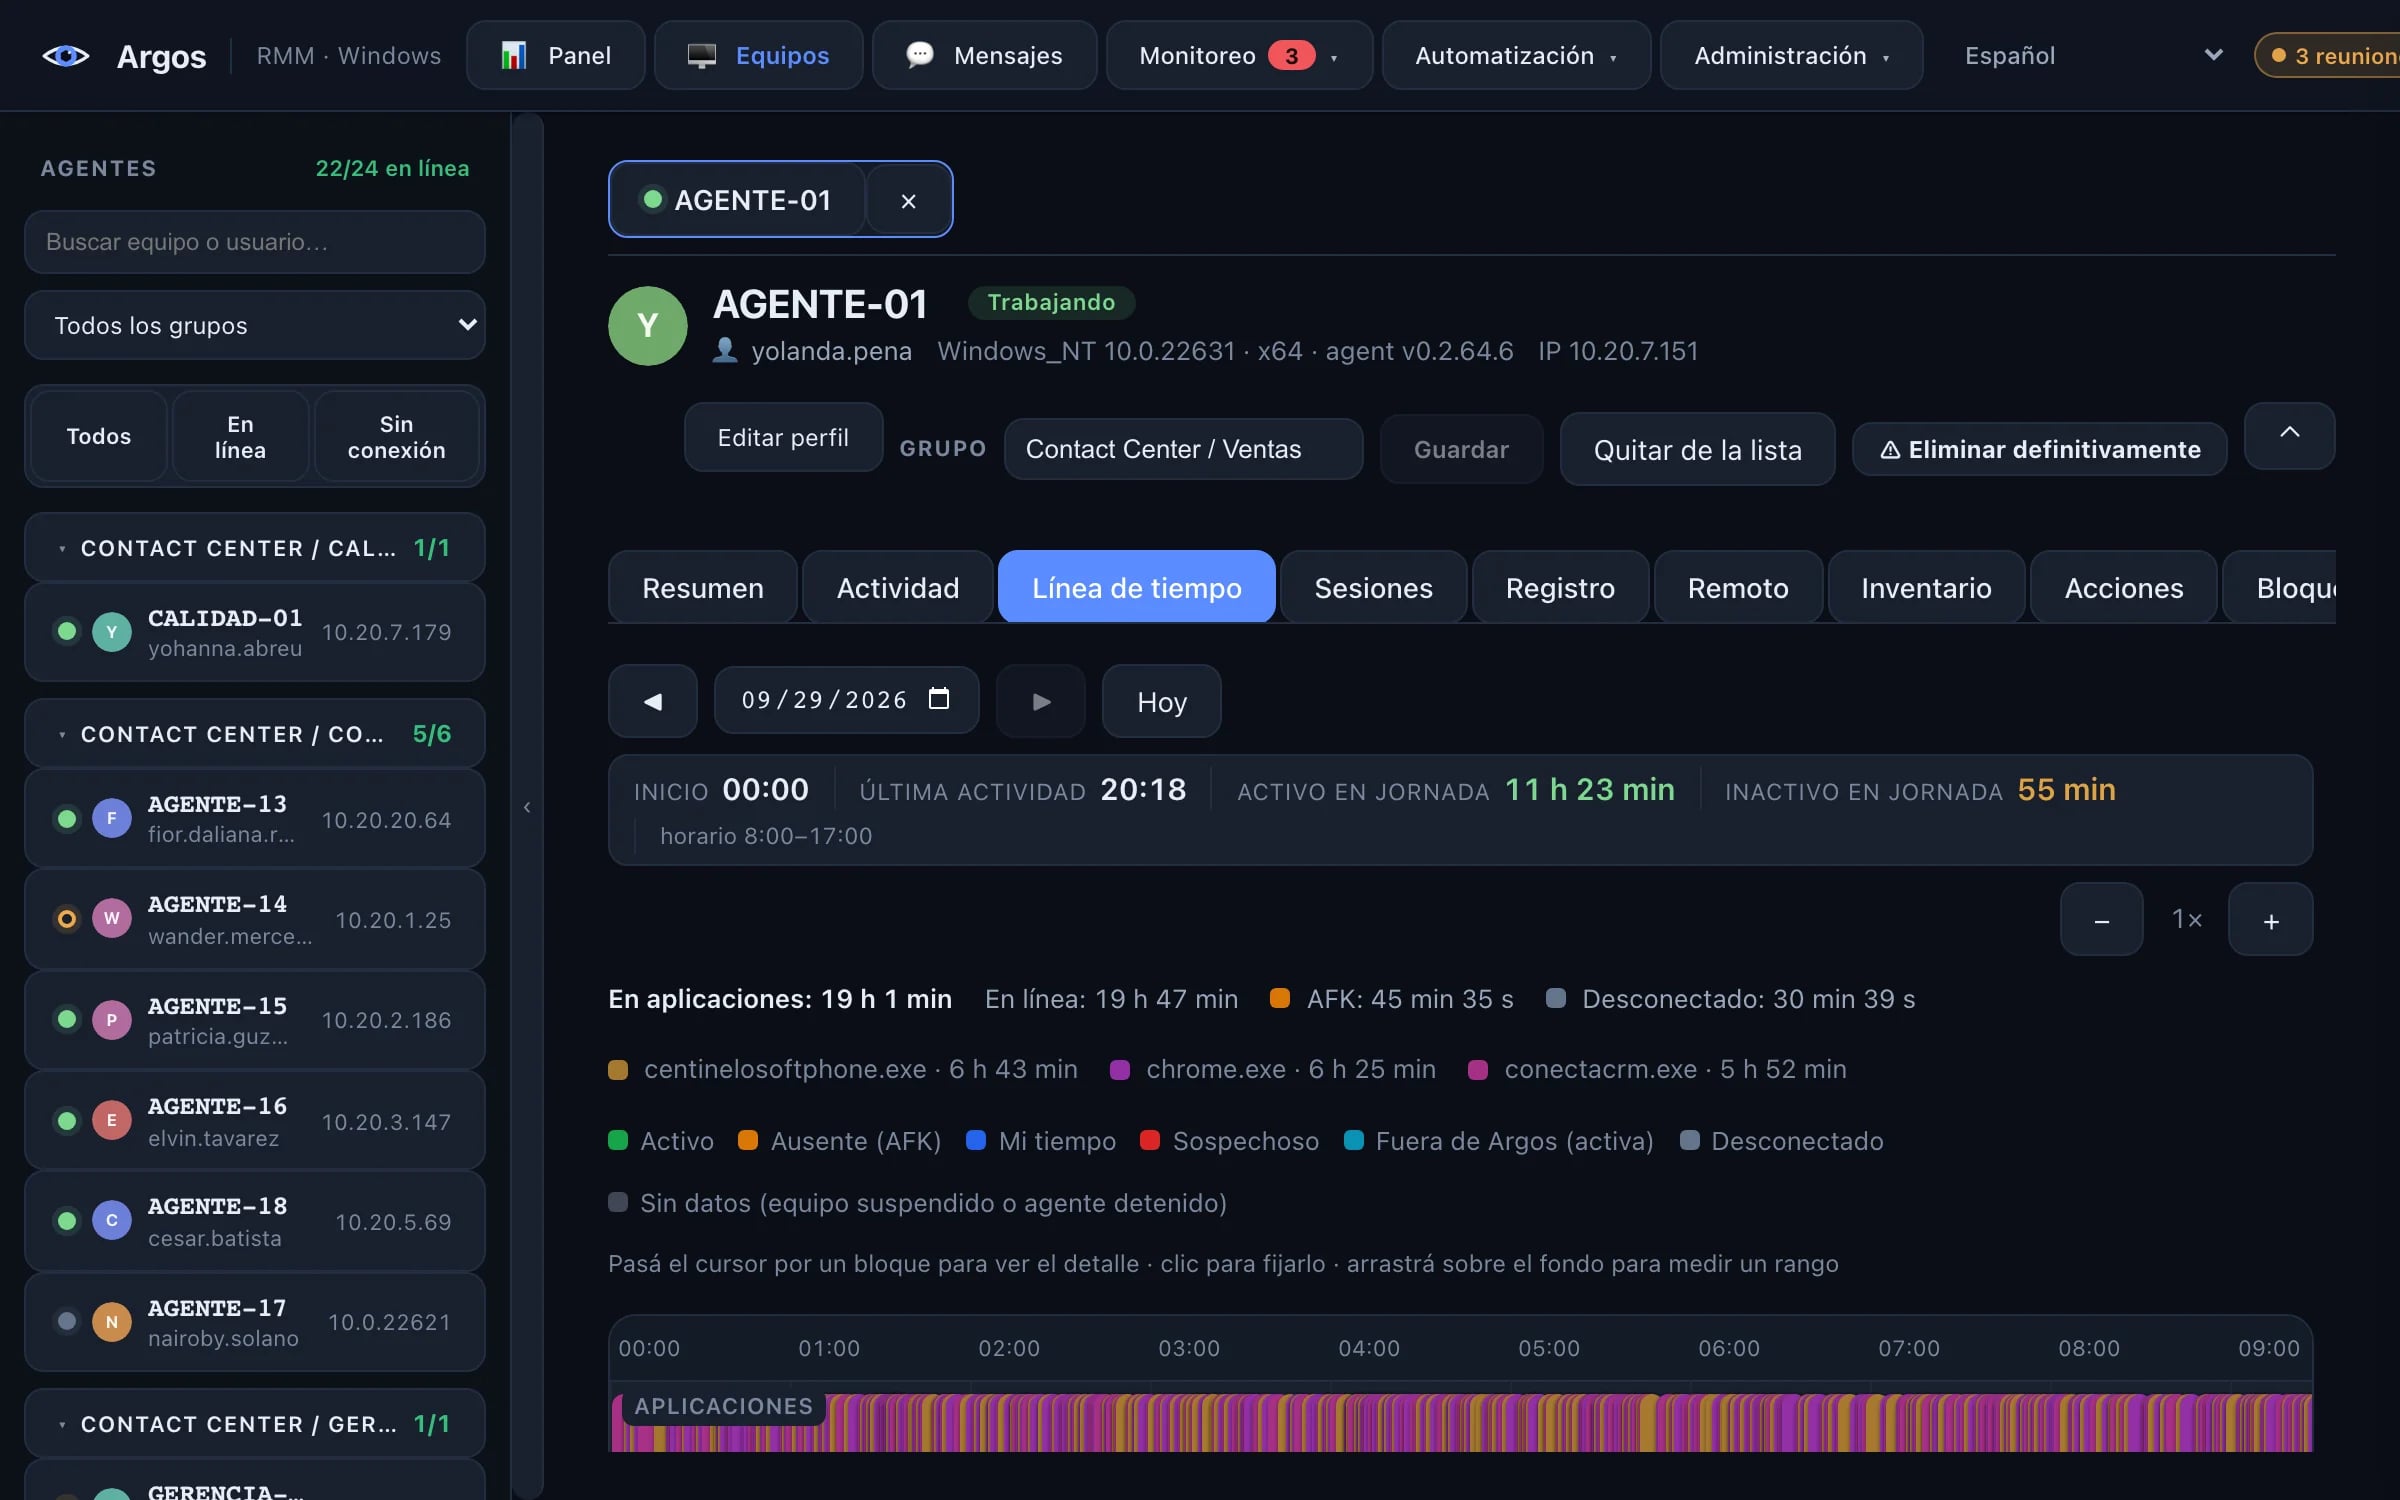
Task: Select the Sin conexión agents filter
Action: (396, 436)
